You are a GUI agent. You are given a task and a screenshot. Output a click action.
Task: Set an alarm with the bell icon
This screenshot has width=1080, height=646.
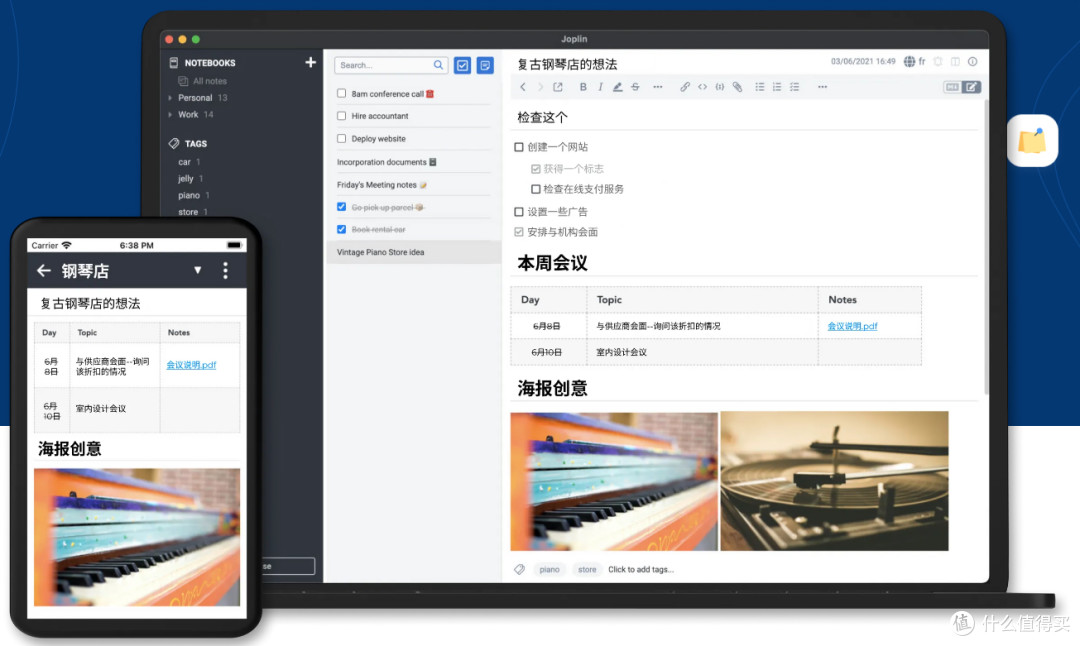(938, 61)
